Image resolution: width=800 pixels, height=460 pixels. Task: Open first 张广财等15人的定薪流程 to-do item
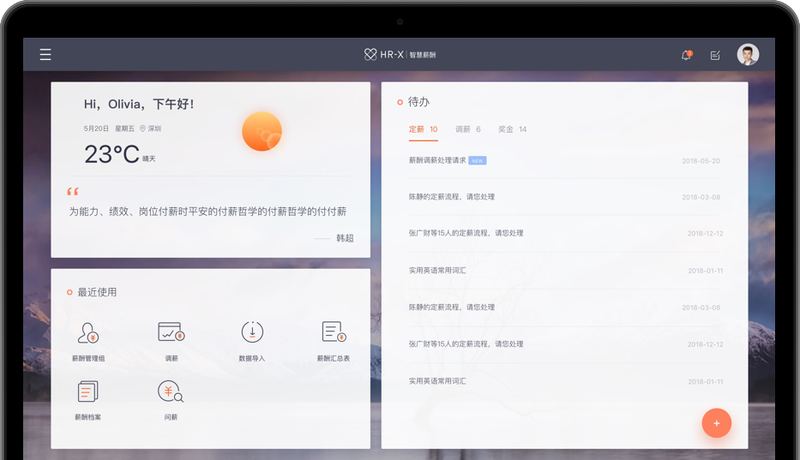click(x=564, y=234)
